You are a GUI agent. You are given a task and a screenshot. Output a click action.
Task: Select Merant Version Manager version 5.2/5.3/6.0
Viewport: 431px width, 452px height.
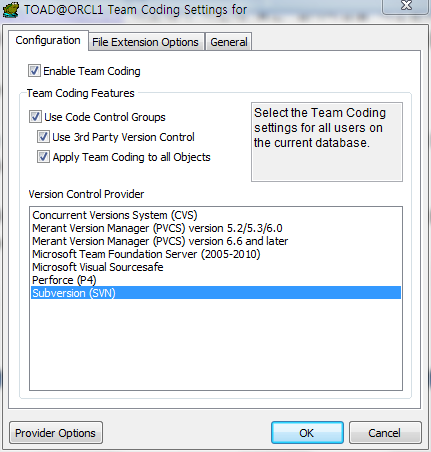point(216,228)
